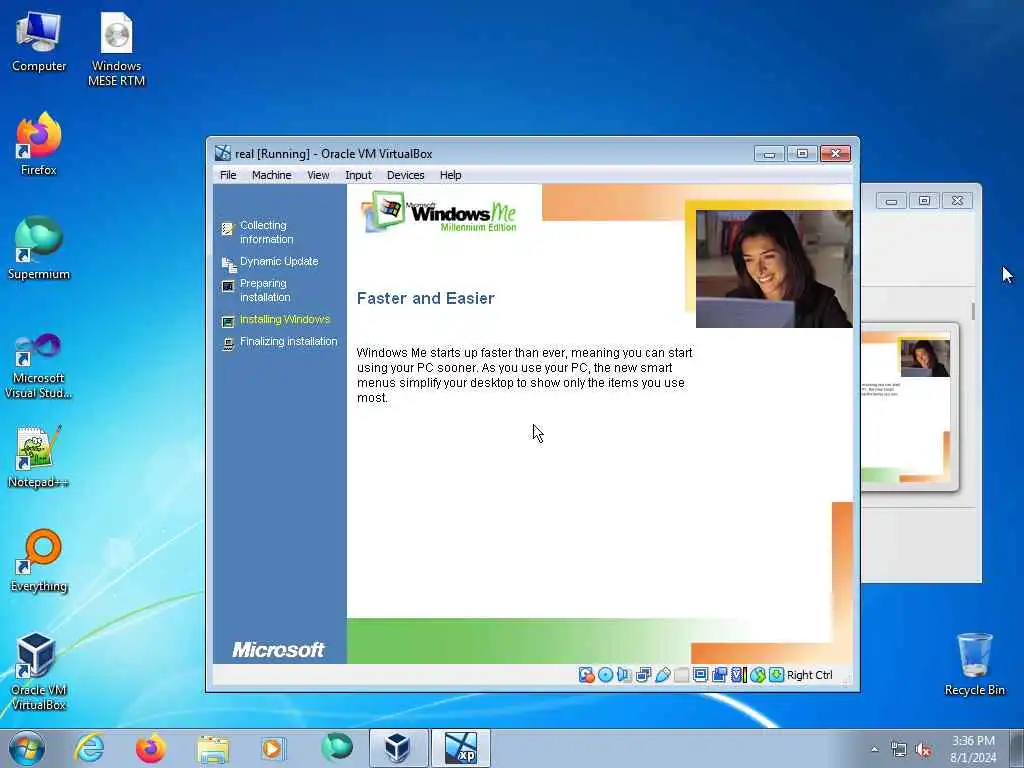Maximize the background window

click(924, 200)
